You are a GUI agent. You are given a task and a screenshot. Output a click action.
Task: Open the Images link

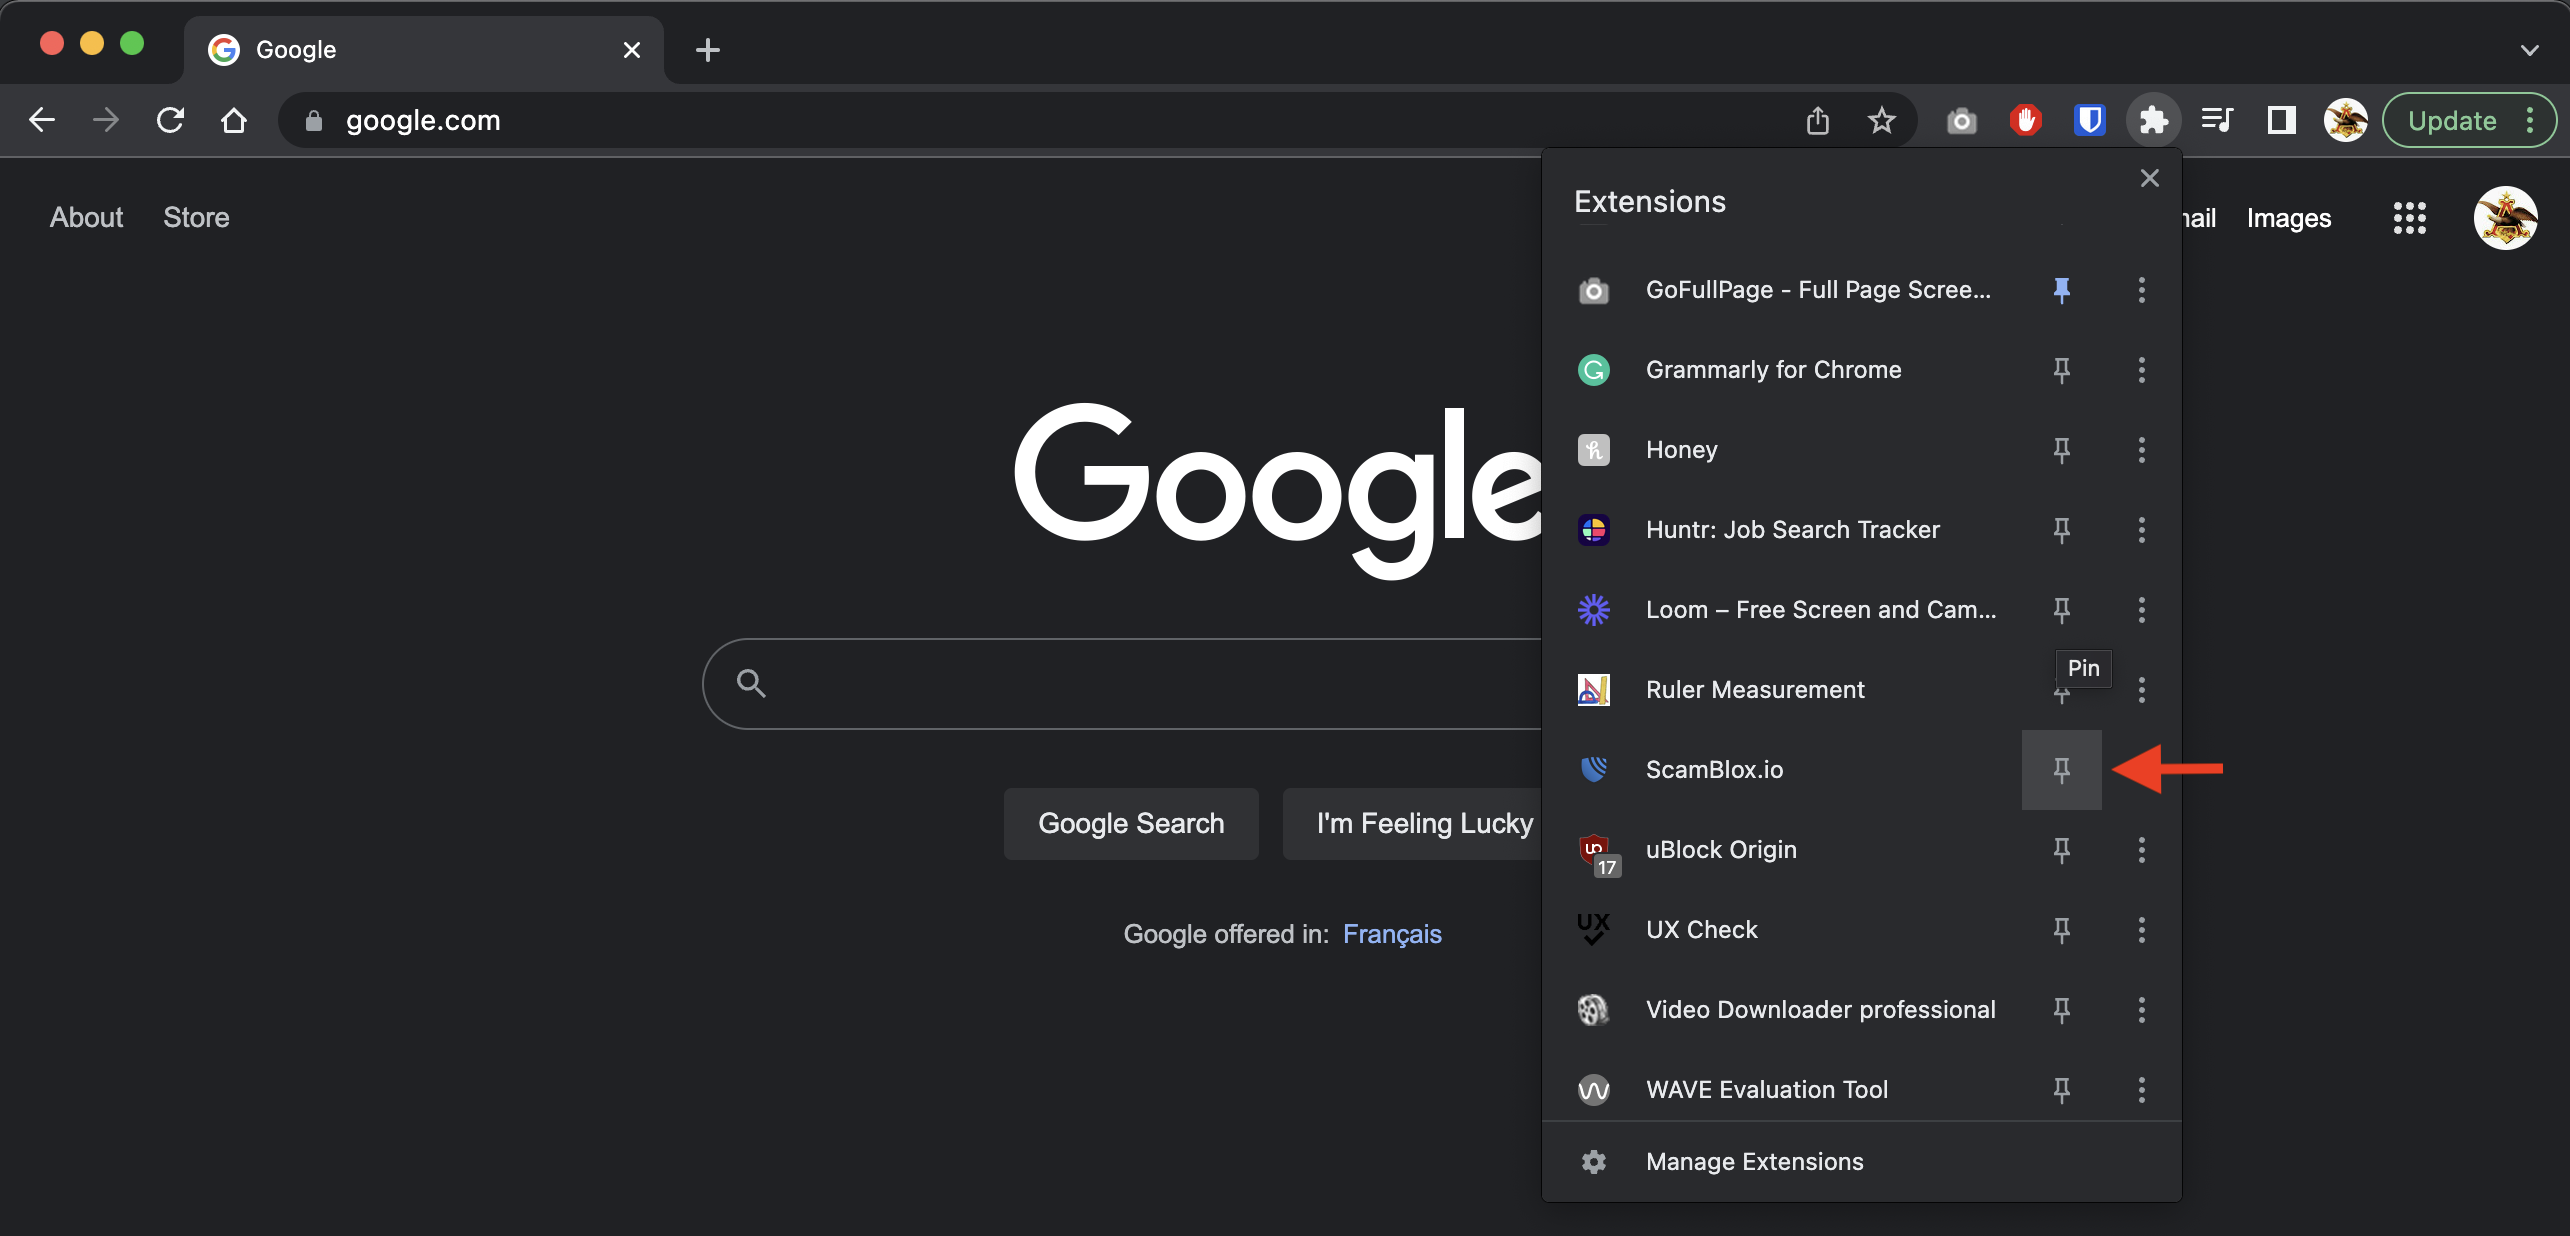point(2289,218)
